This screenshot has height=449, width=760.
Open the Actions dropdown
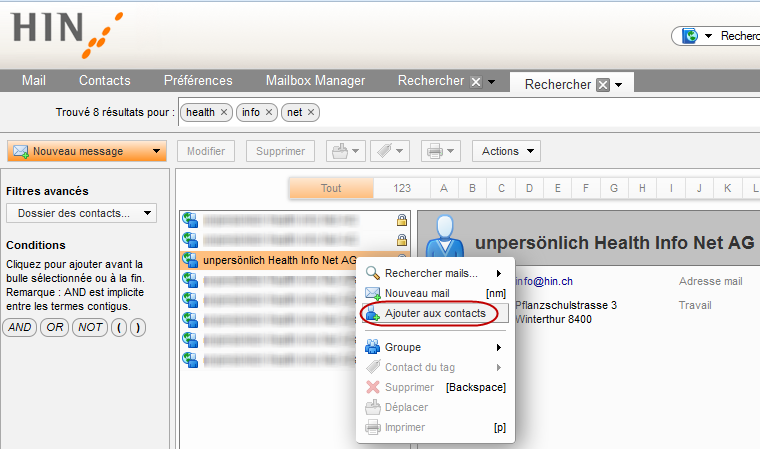tap(506, 151)
